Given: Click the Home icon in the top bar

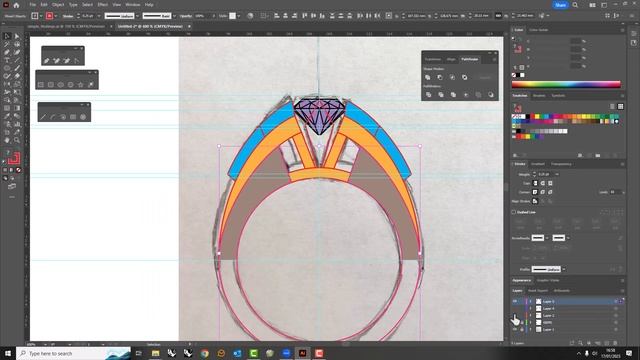Looking at the screenshot, I should click(16, 5).
